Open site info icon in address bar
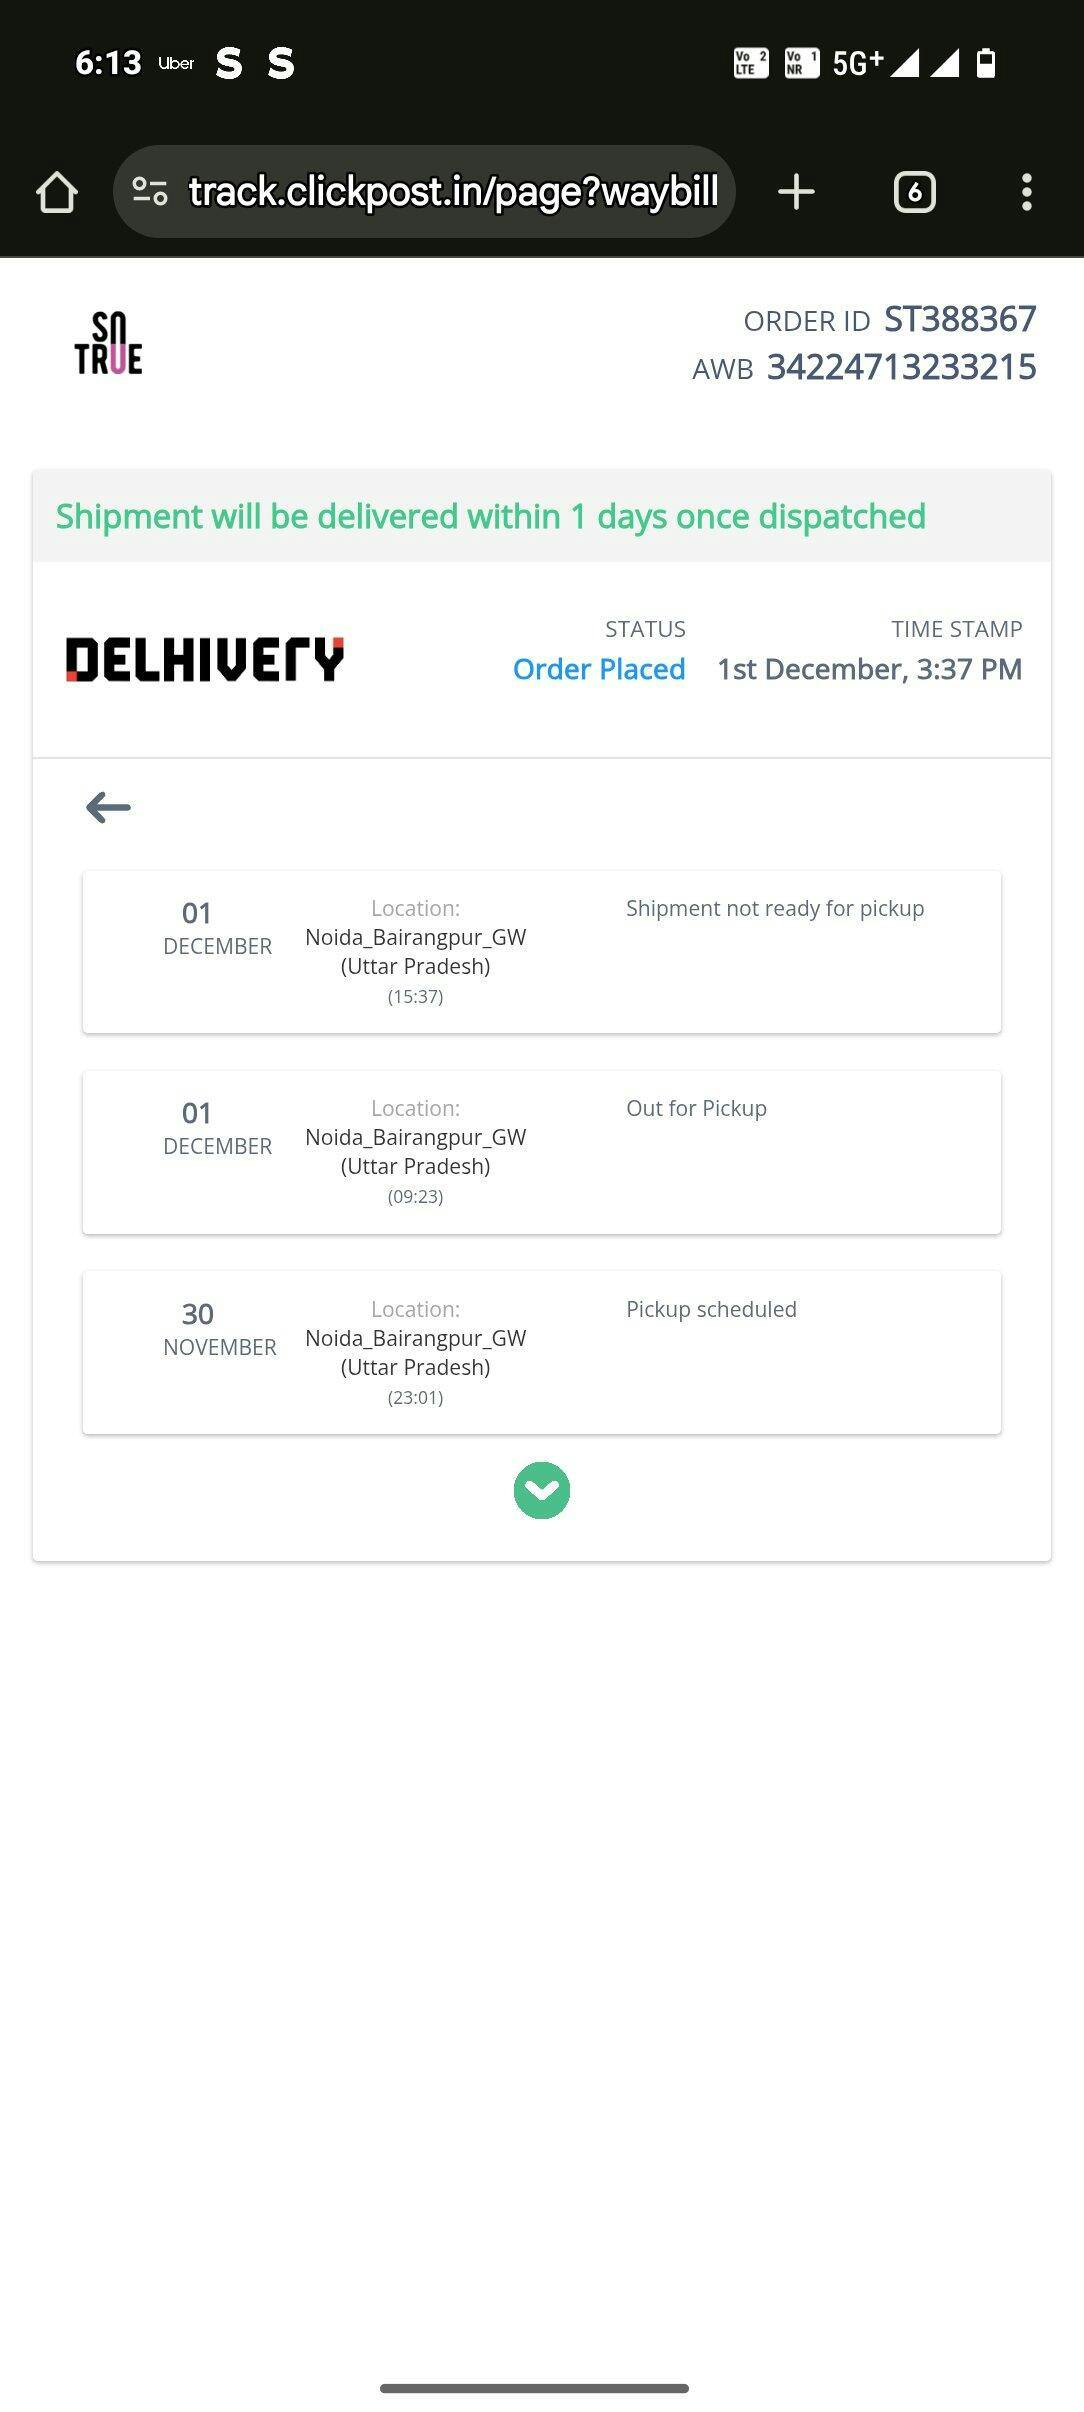This screenshot has height=2412, width=1084. tap(150, 191)
